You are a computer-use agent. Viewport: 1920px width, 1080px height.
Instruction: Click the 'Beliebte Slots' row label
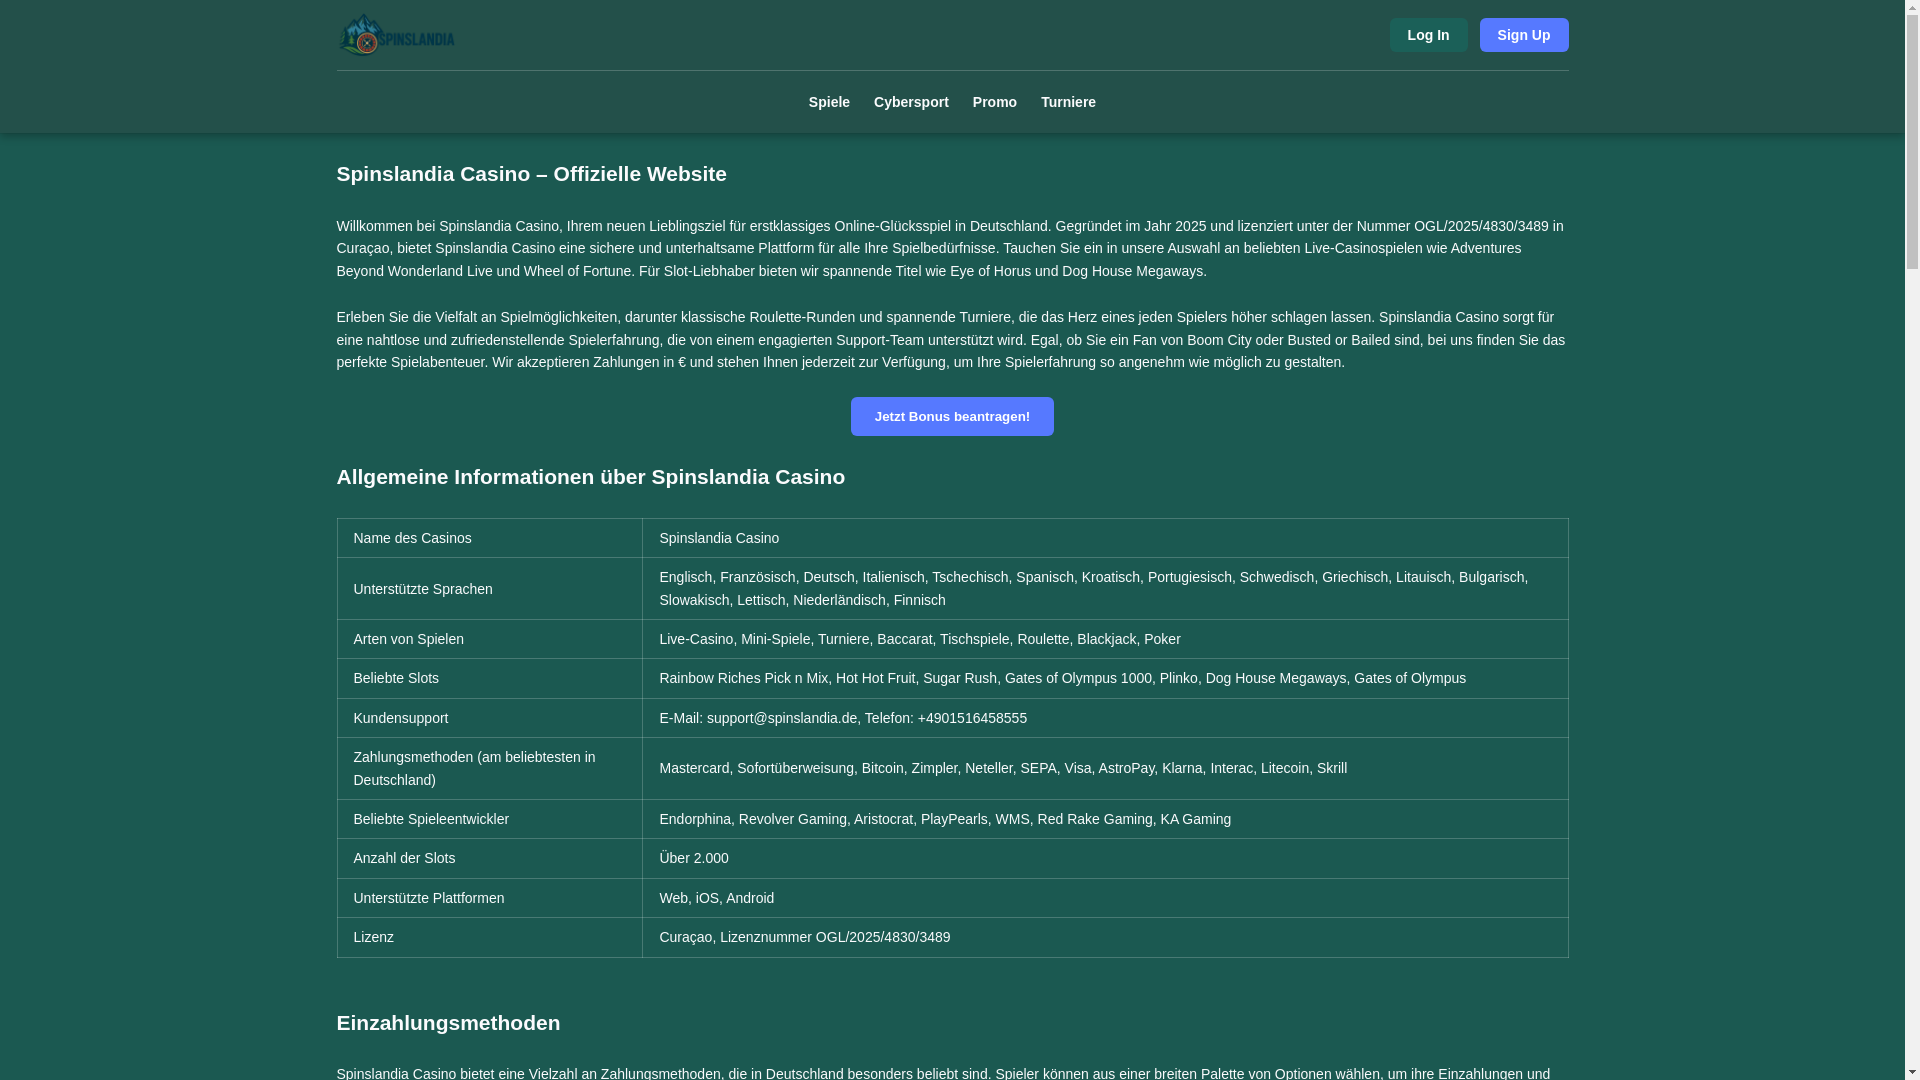(396, 678)
